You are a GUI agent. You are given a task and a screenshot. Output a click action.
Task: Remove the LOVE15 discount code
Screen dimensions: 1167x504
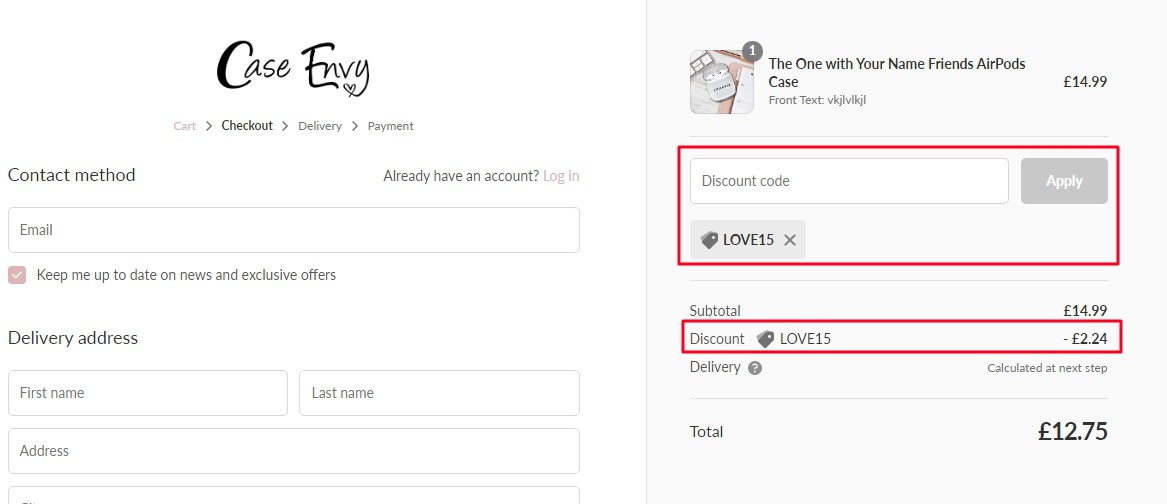pos(790,240)
